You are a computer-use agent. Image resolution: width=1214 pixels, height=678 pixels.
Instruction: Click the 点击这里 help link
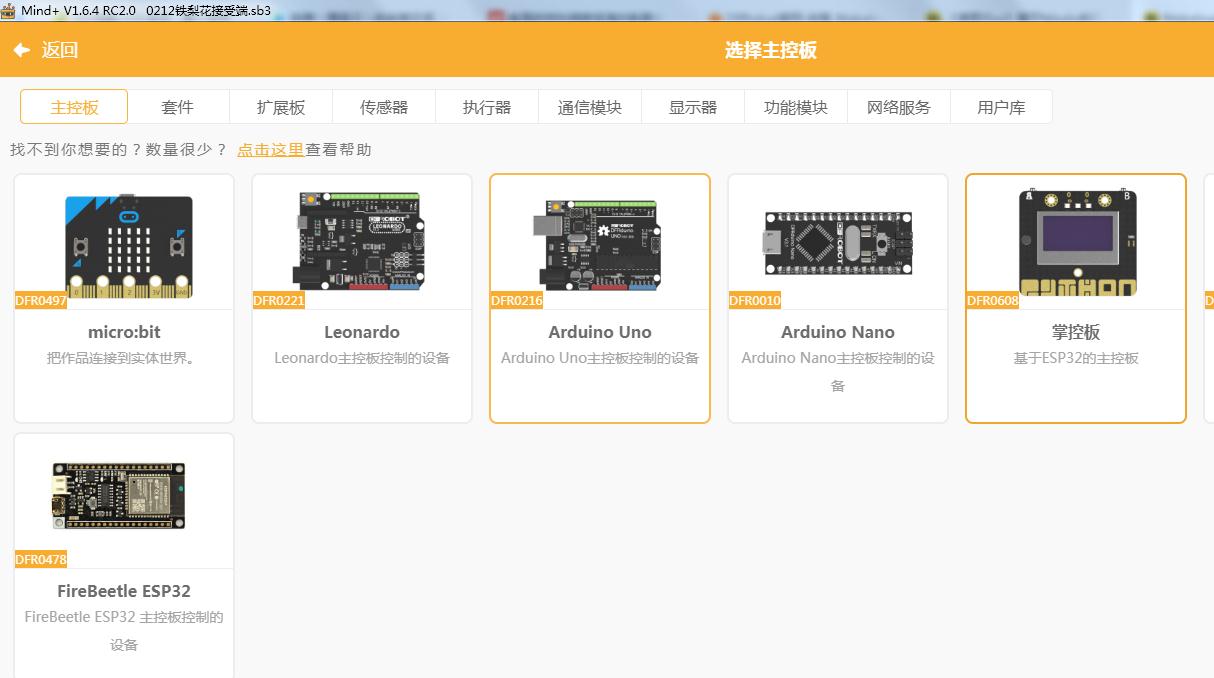click(270, 150)
